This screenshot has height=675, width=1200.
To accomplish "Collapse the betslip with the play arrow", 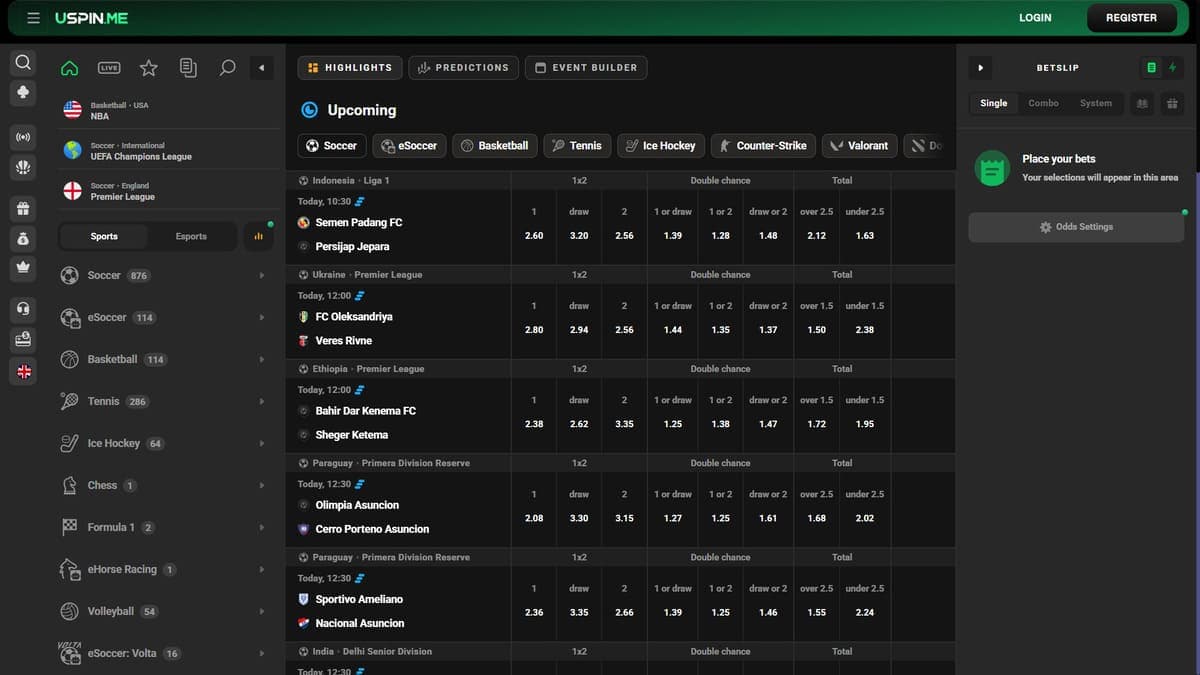I will pos(980,68).
